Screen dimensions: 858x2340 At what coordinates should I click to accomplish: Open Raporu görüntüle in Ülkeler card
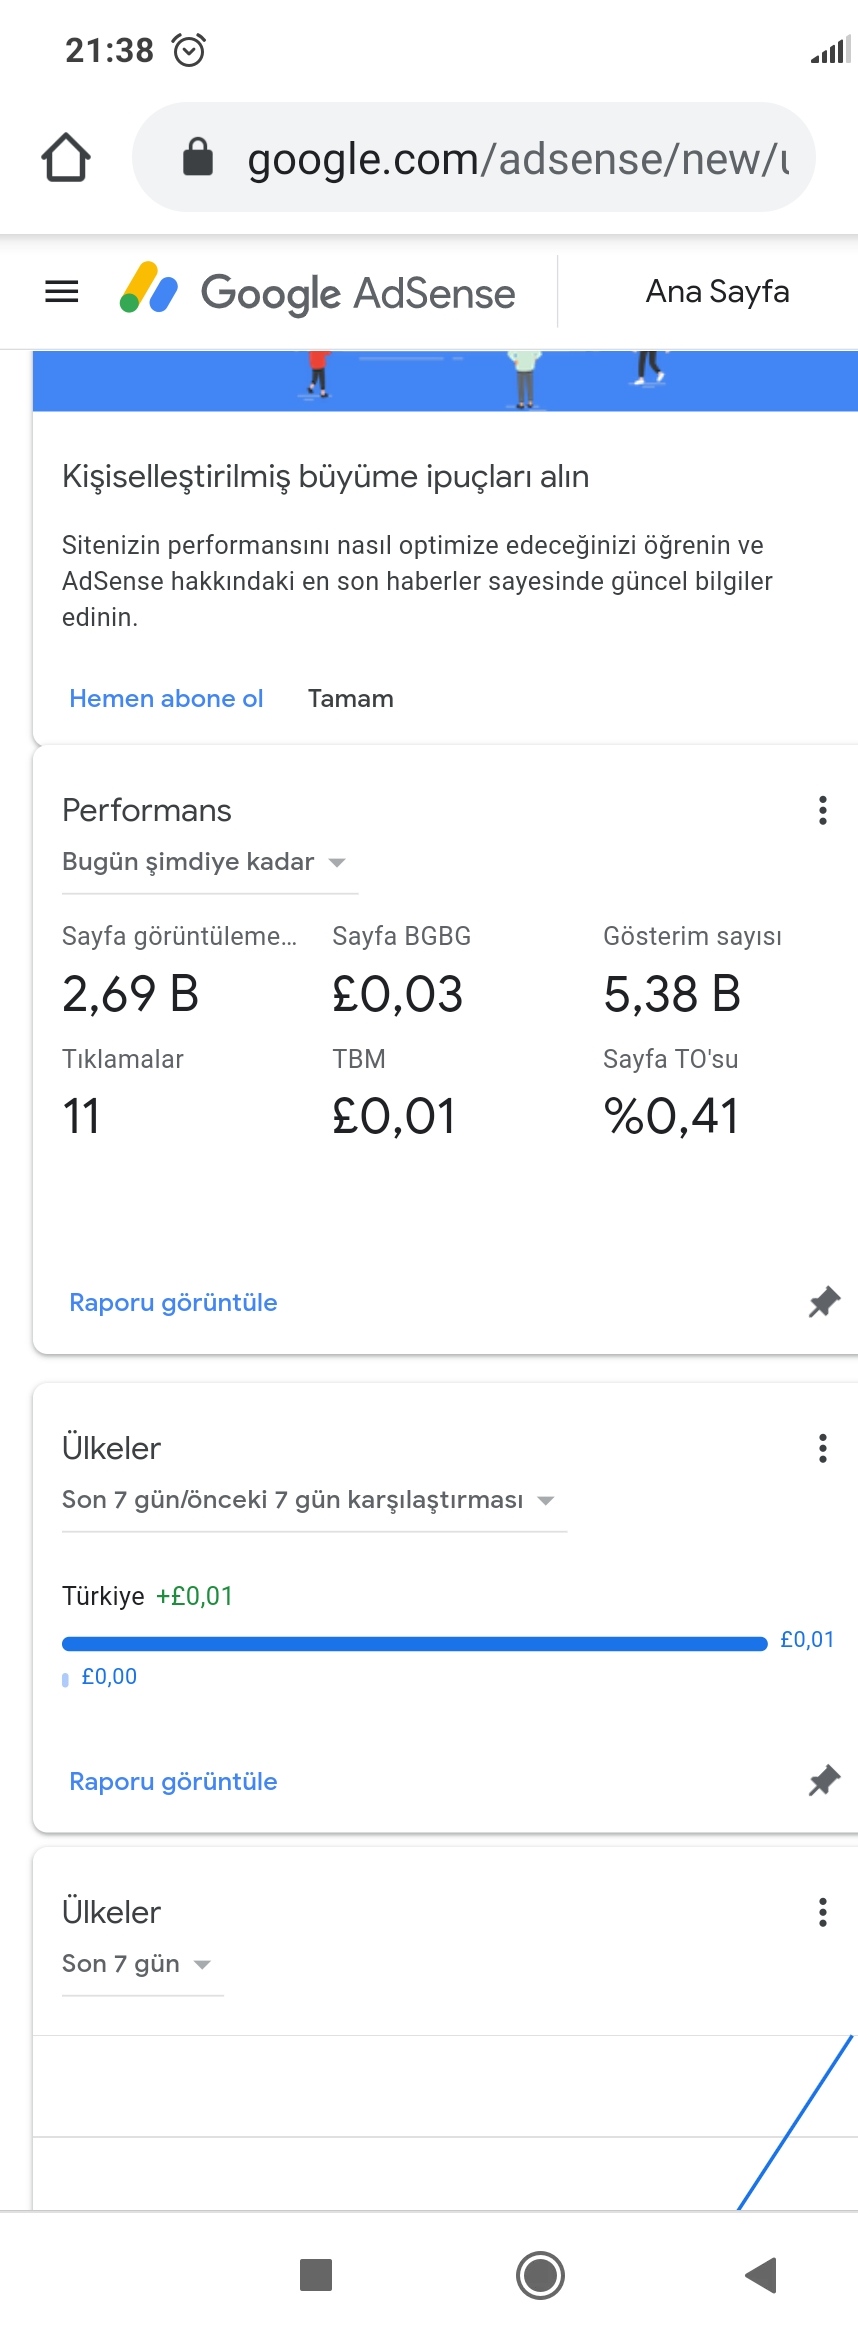(x=173, y=1781)
